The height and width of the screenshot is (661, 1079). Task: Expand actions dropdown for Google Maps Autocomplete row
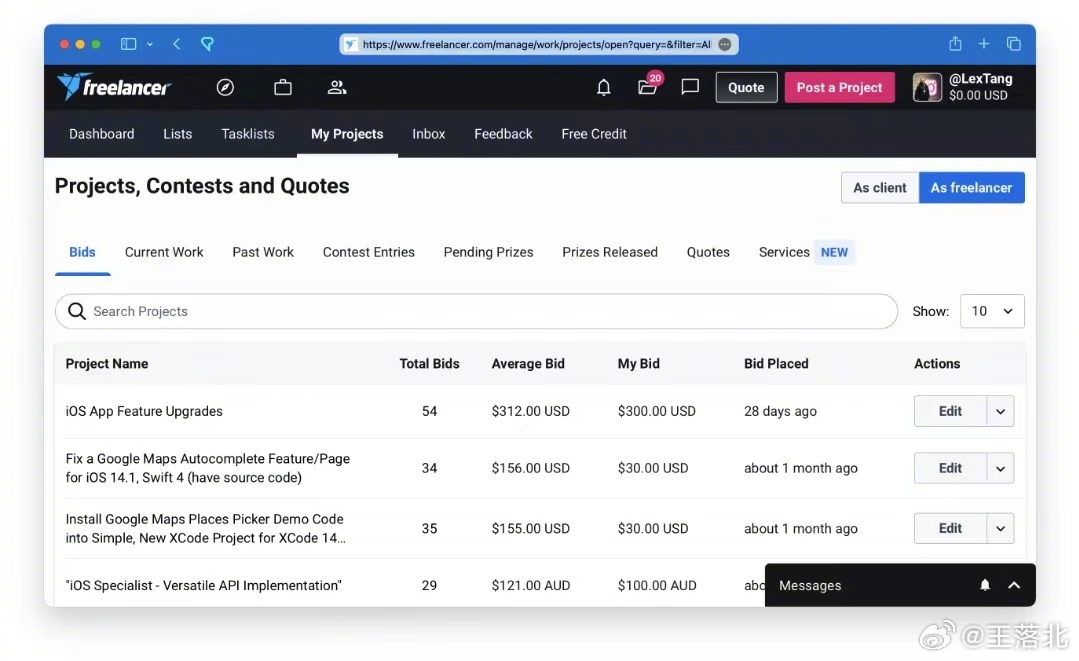tap(1001, 468)
